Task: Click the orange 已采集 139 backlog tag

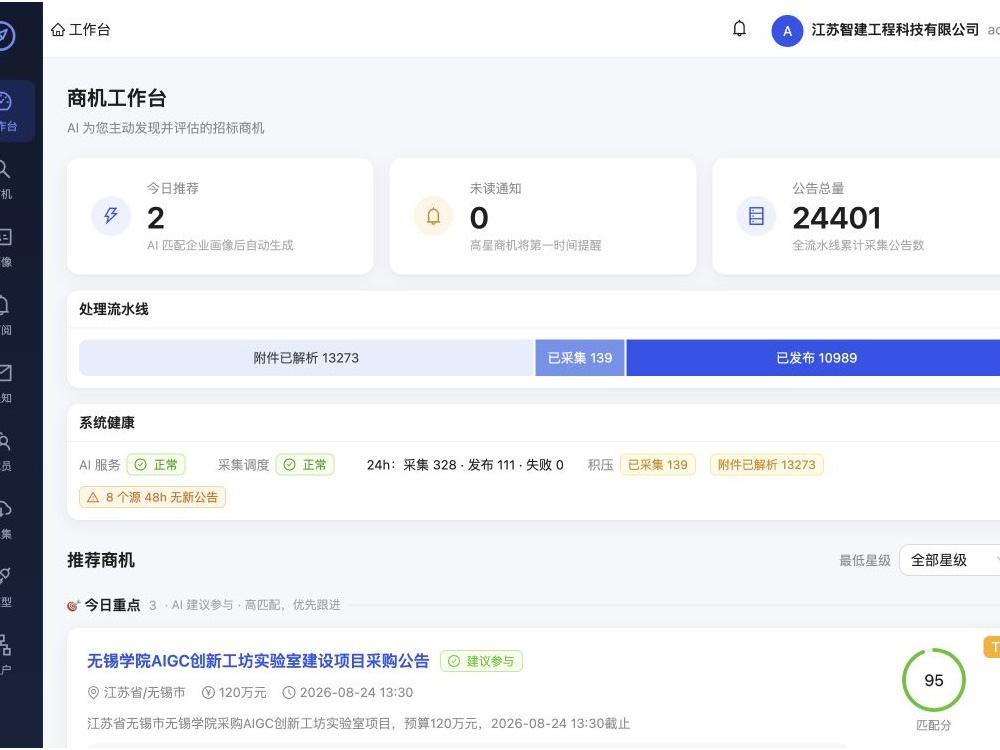Action: pyautogui.click(x=658, y=465)
